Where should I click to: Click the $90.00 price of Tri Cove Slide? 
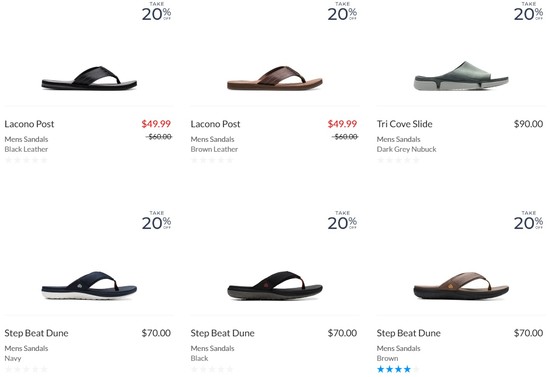pyautogui.click(x=528, y=124)
